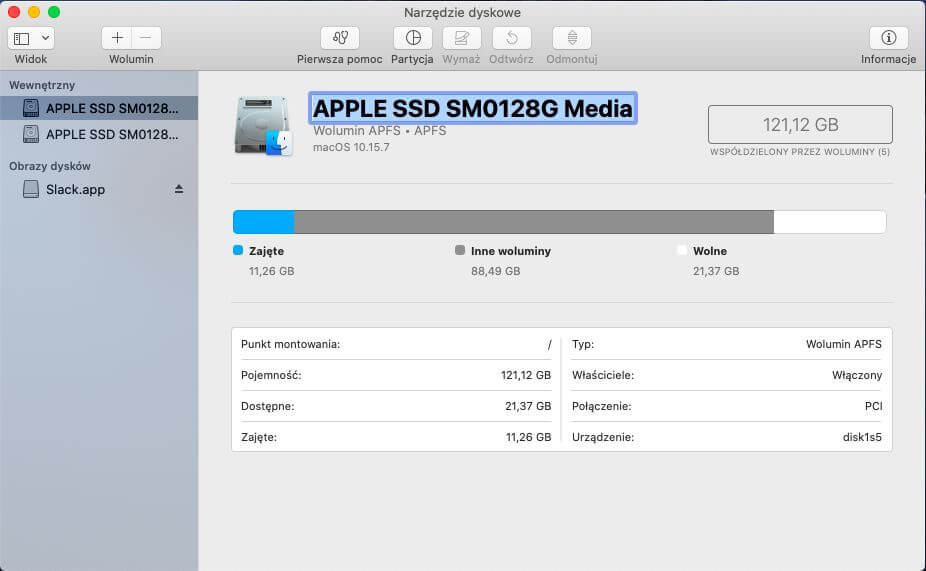Click the Zajęte 11,26 GB table value

click(x=529, y=438)
